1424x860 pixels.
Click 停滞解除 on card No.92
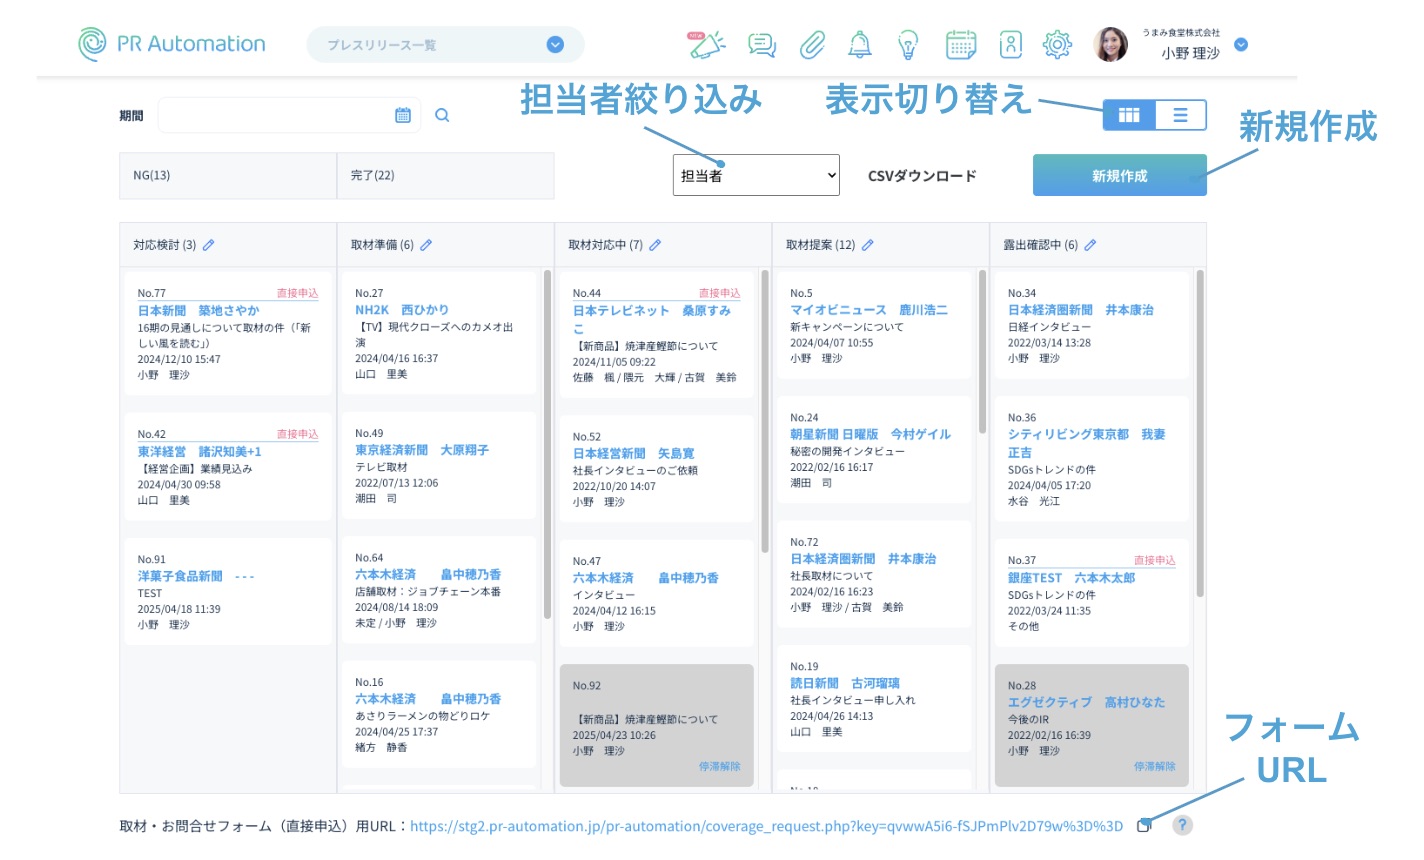[x=719, y=766]
